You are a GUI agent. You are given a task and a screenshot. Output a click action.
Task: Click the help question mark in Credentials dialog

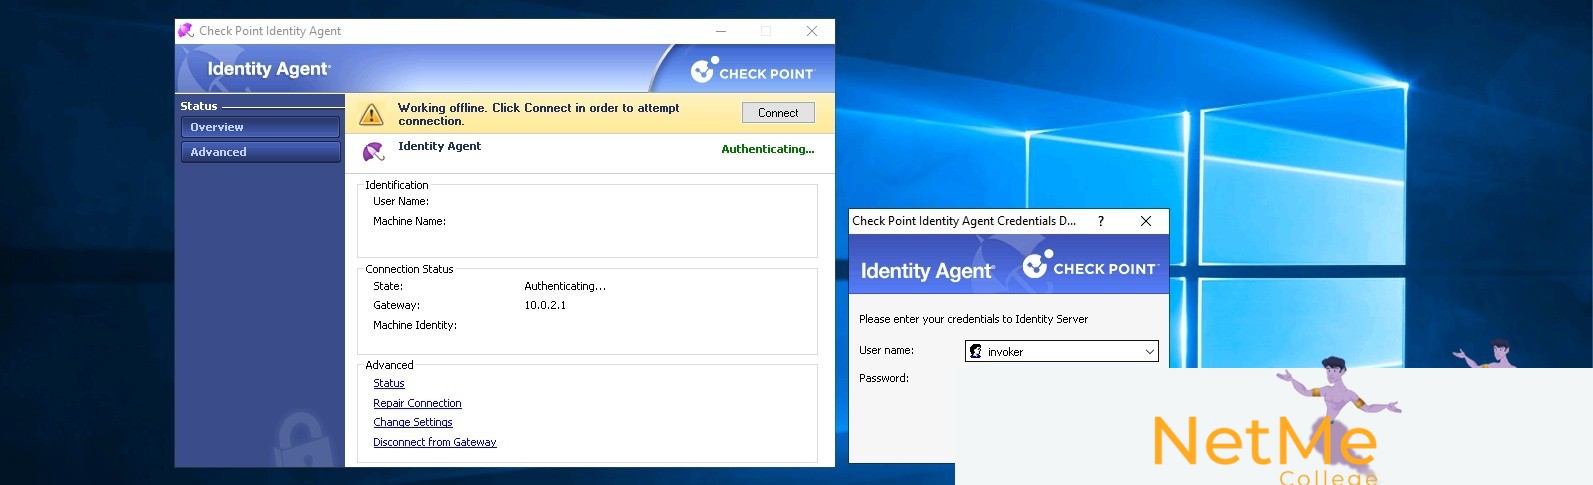1101,221
